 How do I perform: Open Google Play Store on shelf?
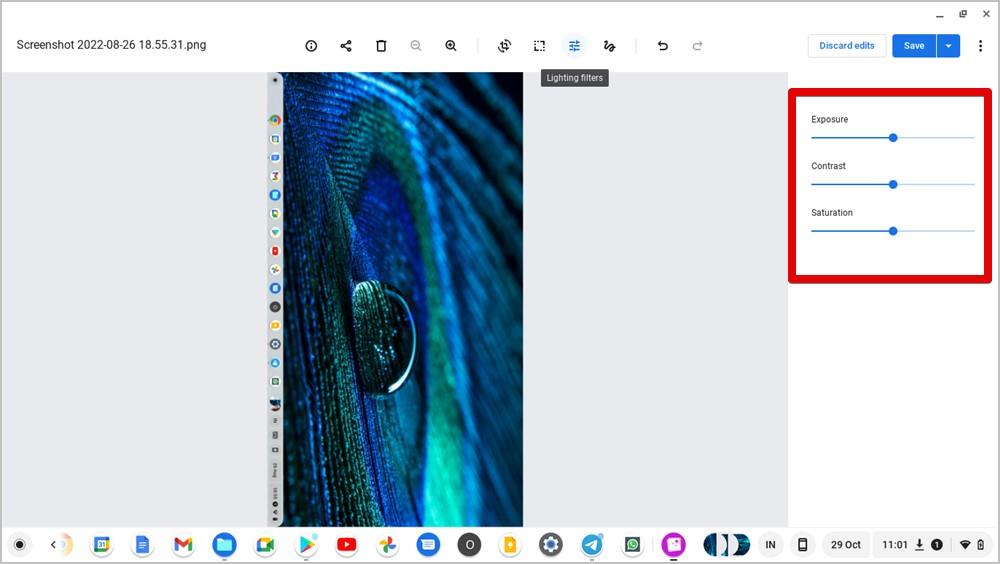306,545
